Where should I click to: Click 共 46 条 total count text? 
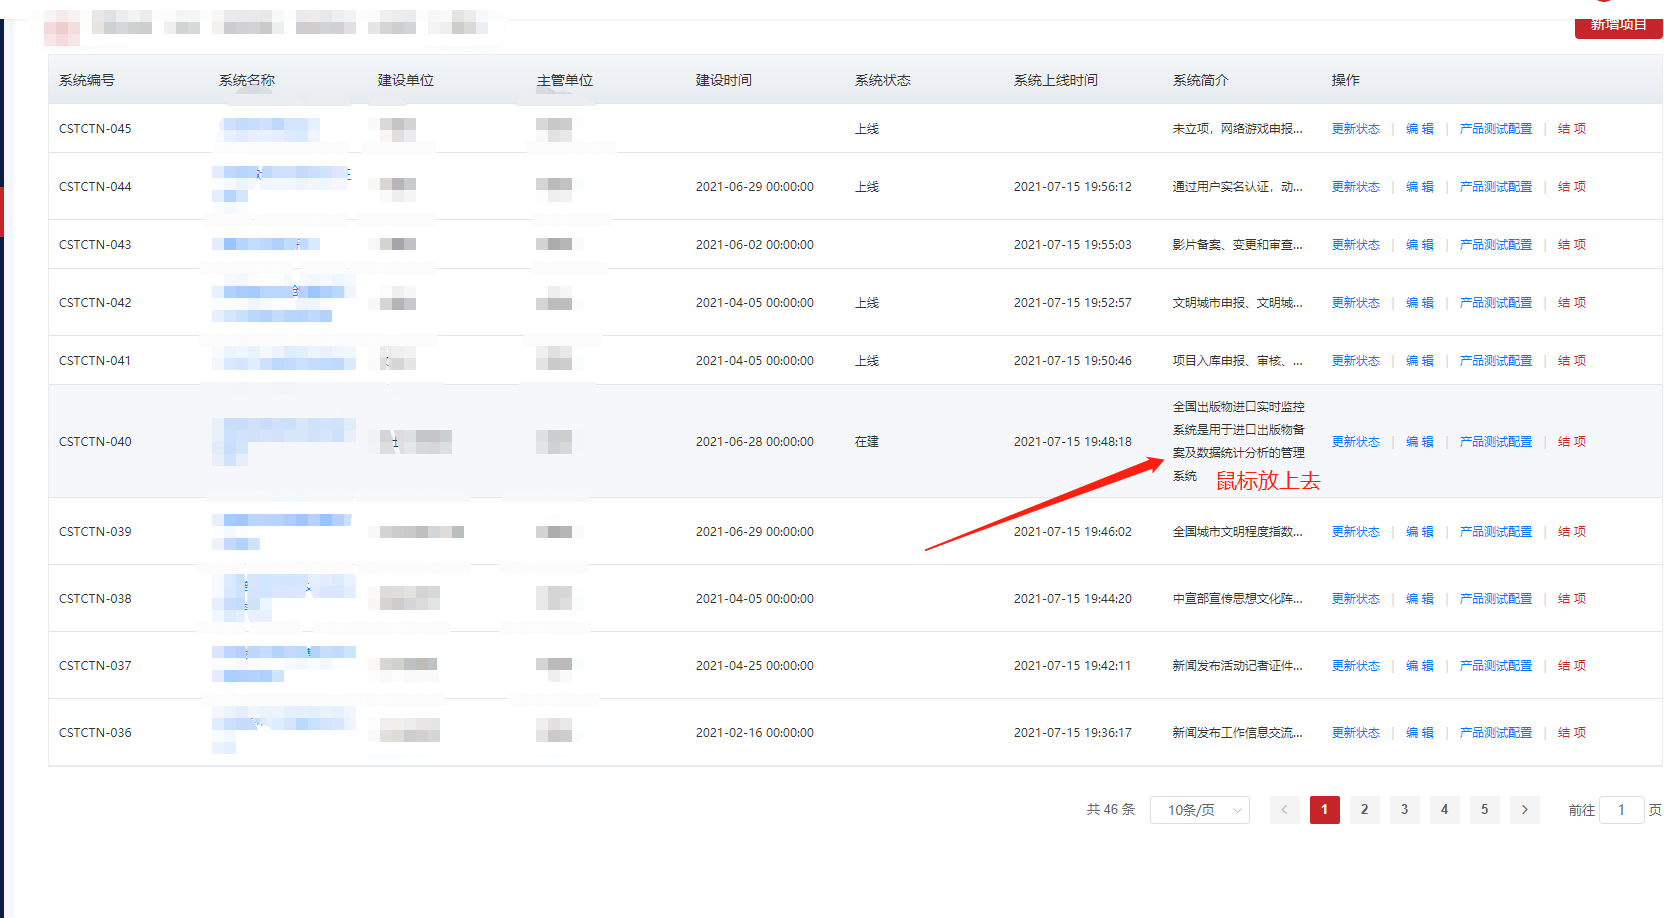click(x=1110, y=810)
